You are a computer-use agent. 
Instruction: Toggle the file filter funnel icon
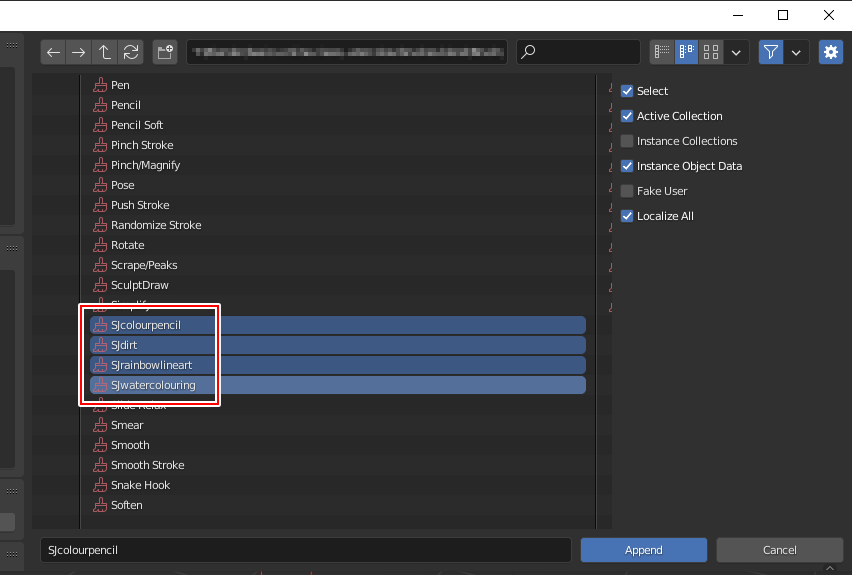coord(770,52)
